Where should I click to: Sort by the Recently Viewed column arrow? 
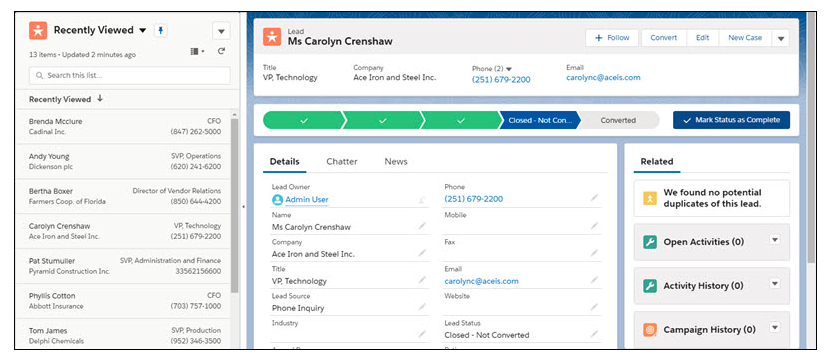[x=100, y=98]
